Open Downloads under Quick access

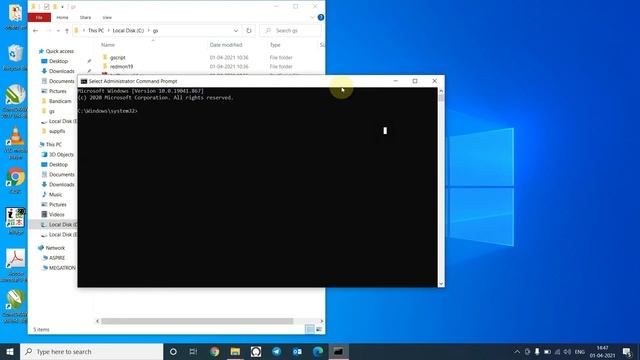tap(62, 71)
